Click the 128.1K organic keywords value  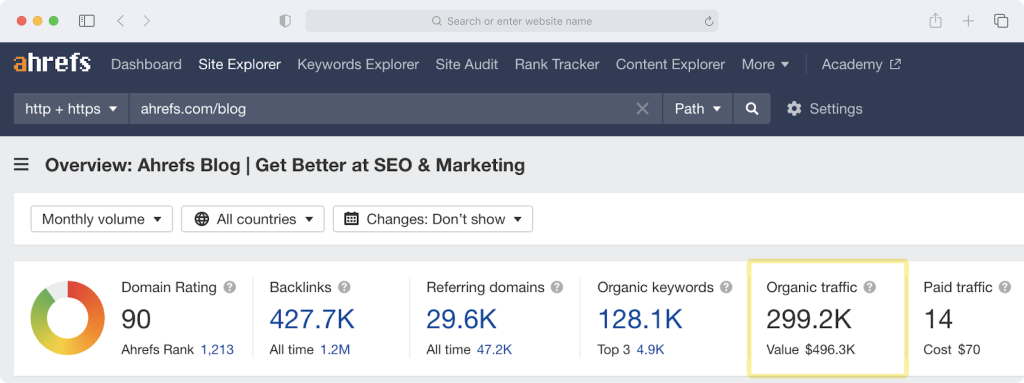tap(640, 319)
